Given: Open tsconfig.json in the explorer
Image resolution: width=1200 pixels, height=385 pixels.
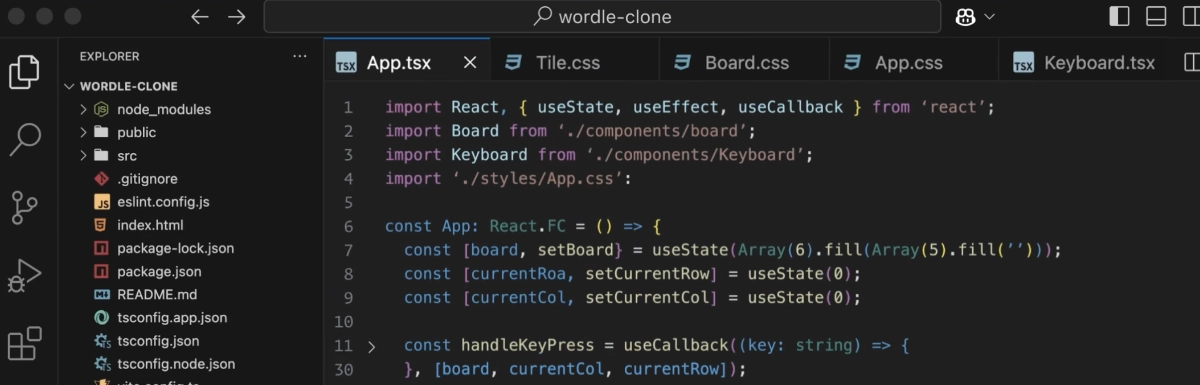Looking at the screenshot, I should pyautogui.click(x=158, y=341).
